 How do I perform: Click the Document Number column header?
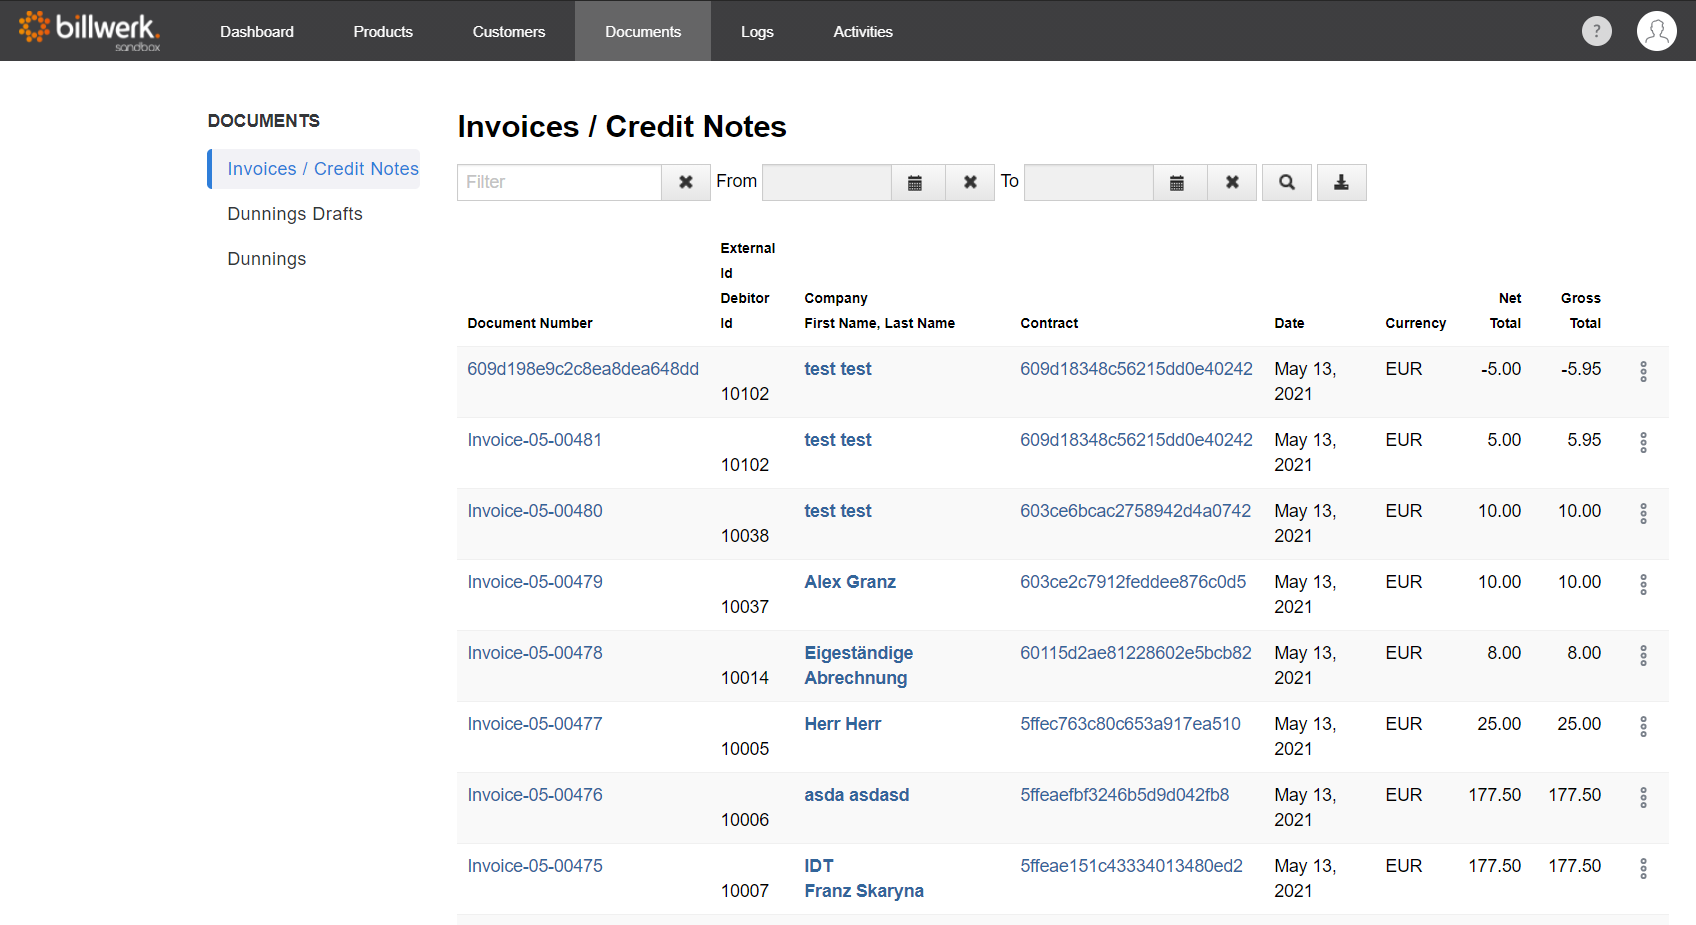530,323
